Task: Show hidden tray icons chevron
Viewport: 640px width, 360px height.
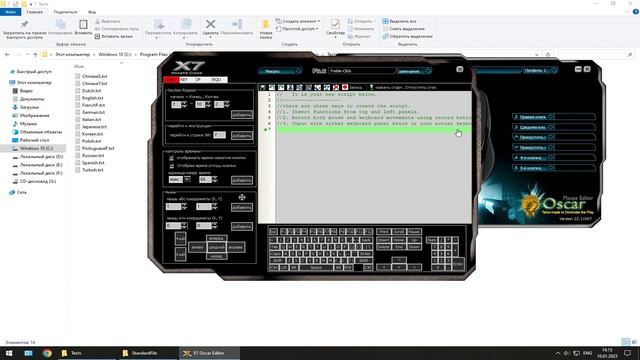Action: [558, 353]
